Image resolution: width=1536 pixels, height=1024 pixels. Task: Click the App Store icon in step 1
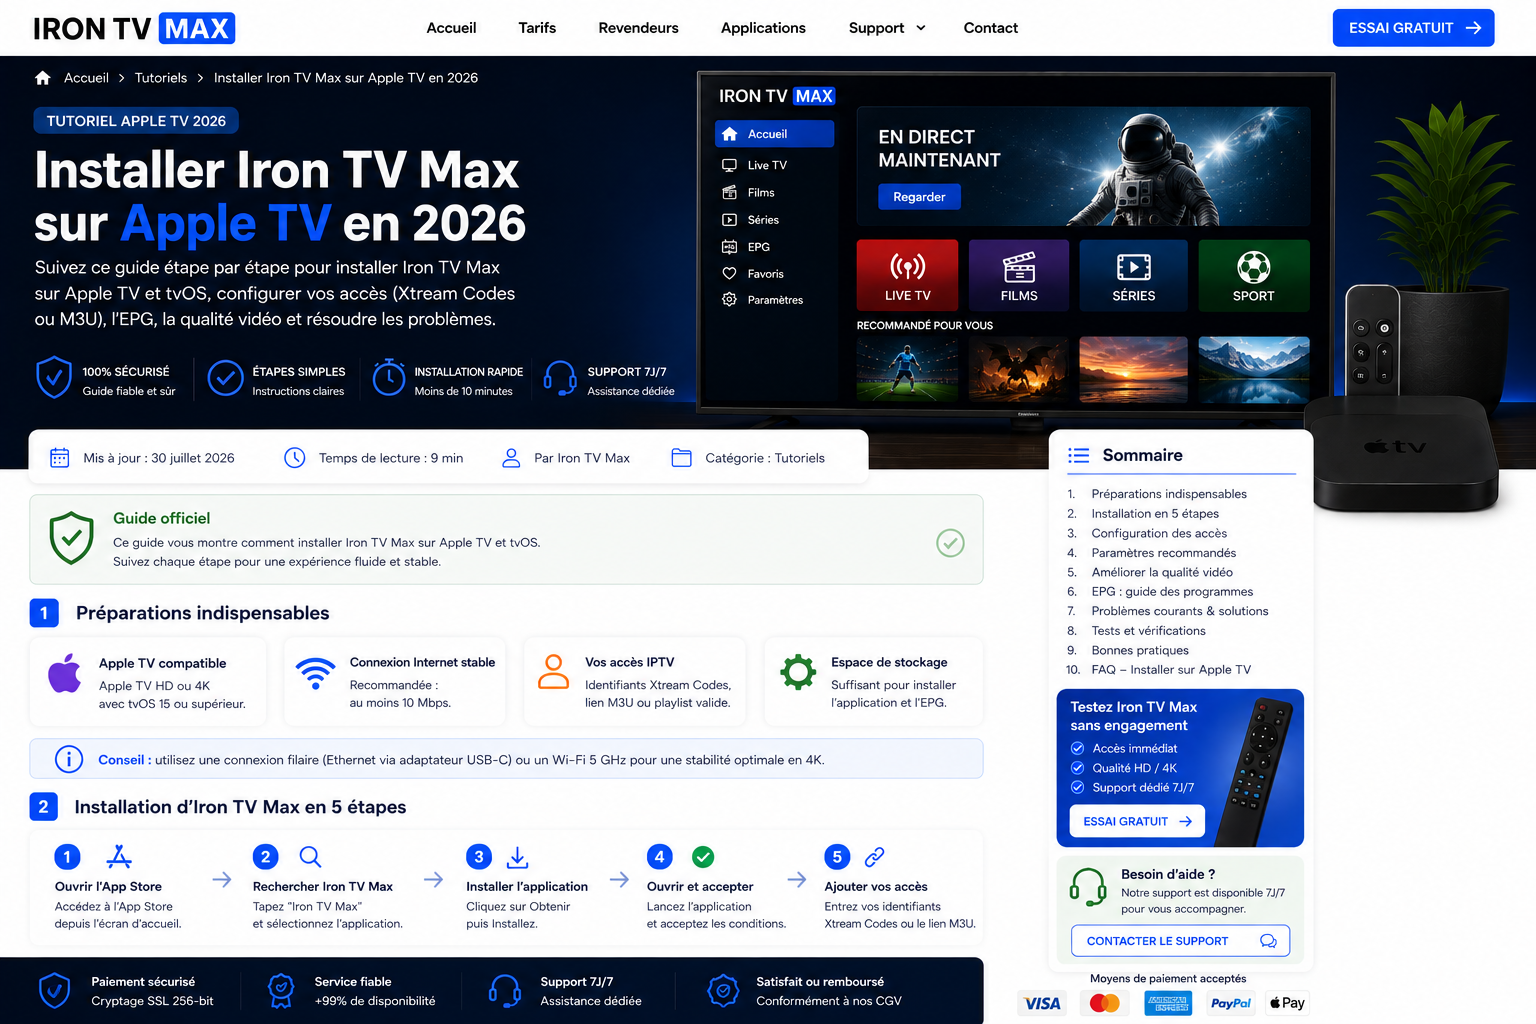[x=119, y=857]
